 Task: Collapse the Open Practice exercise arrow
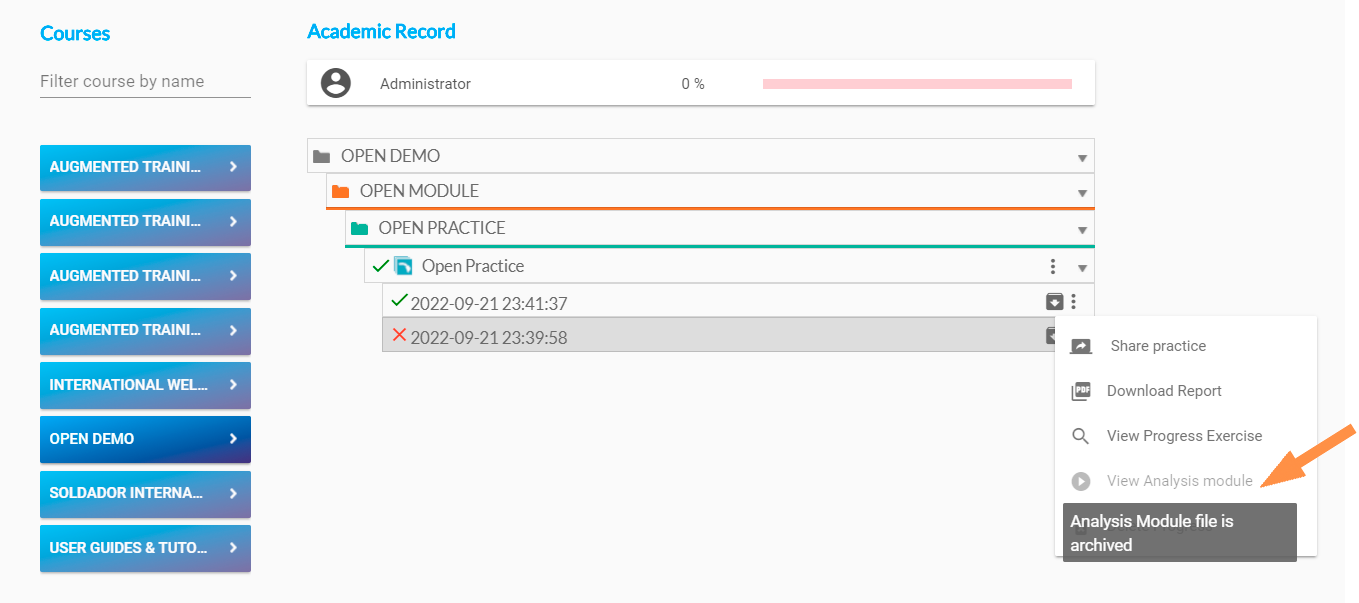[1082, 268]
